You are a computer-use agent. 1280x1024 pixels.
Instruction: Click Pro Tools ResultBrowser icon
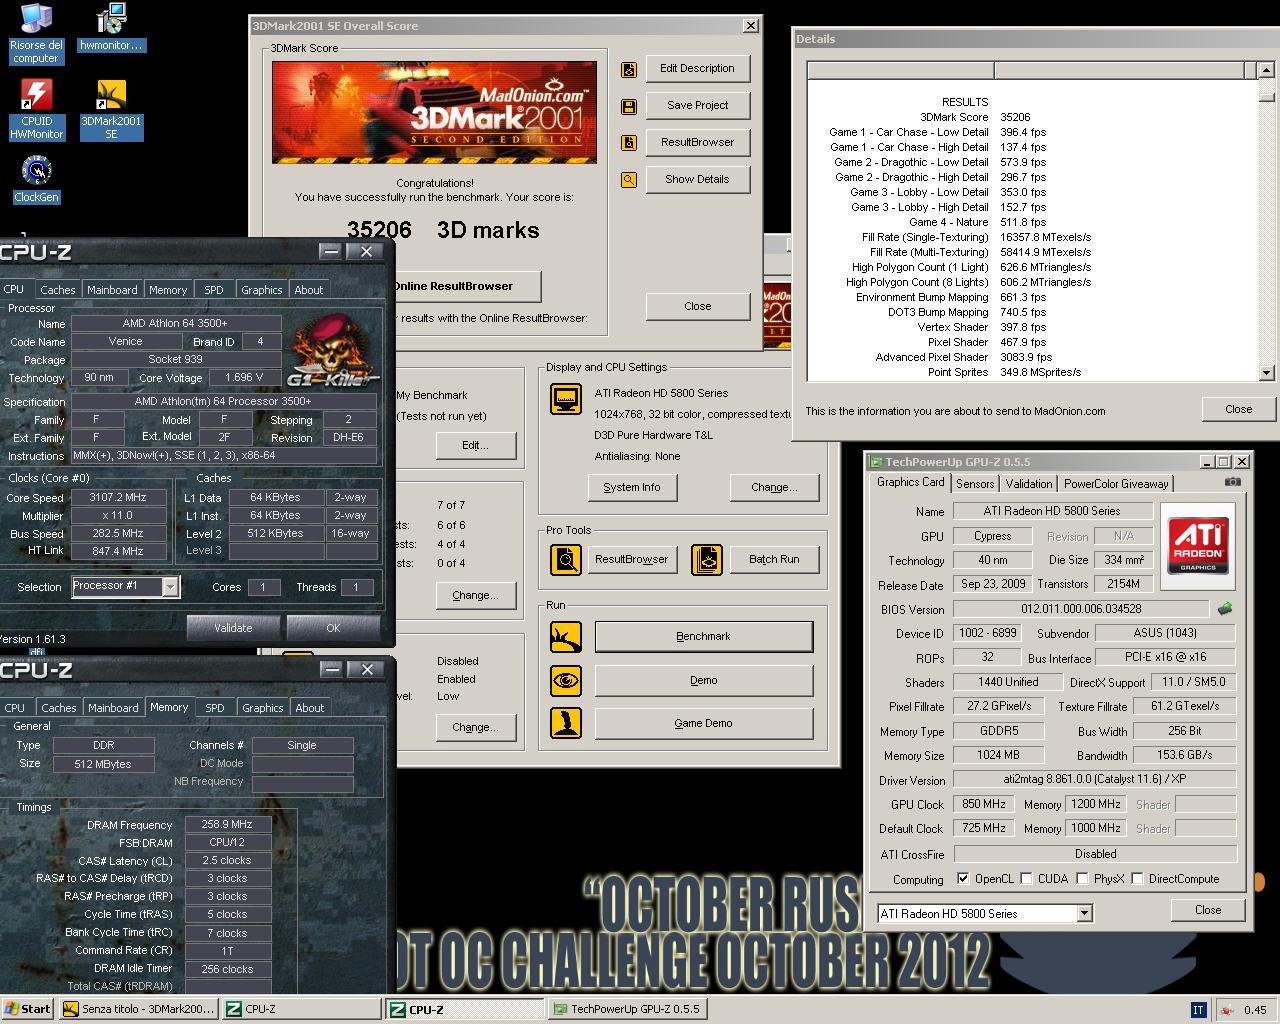pos(566,559)
